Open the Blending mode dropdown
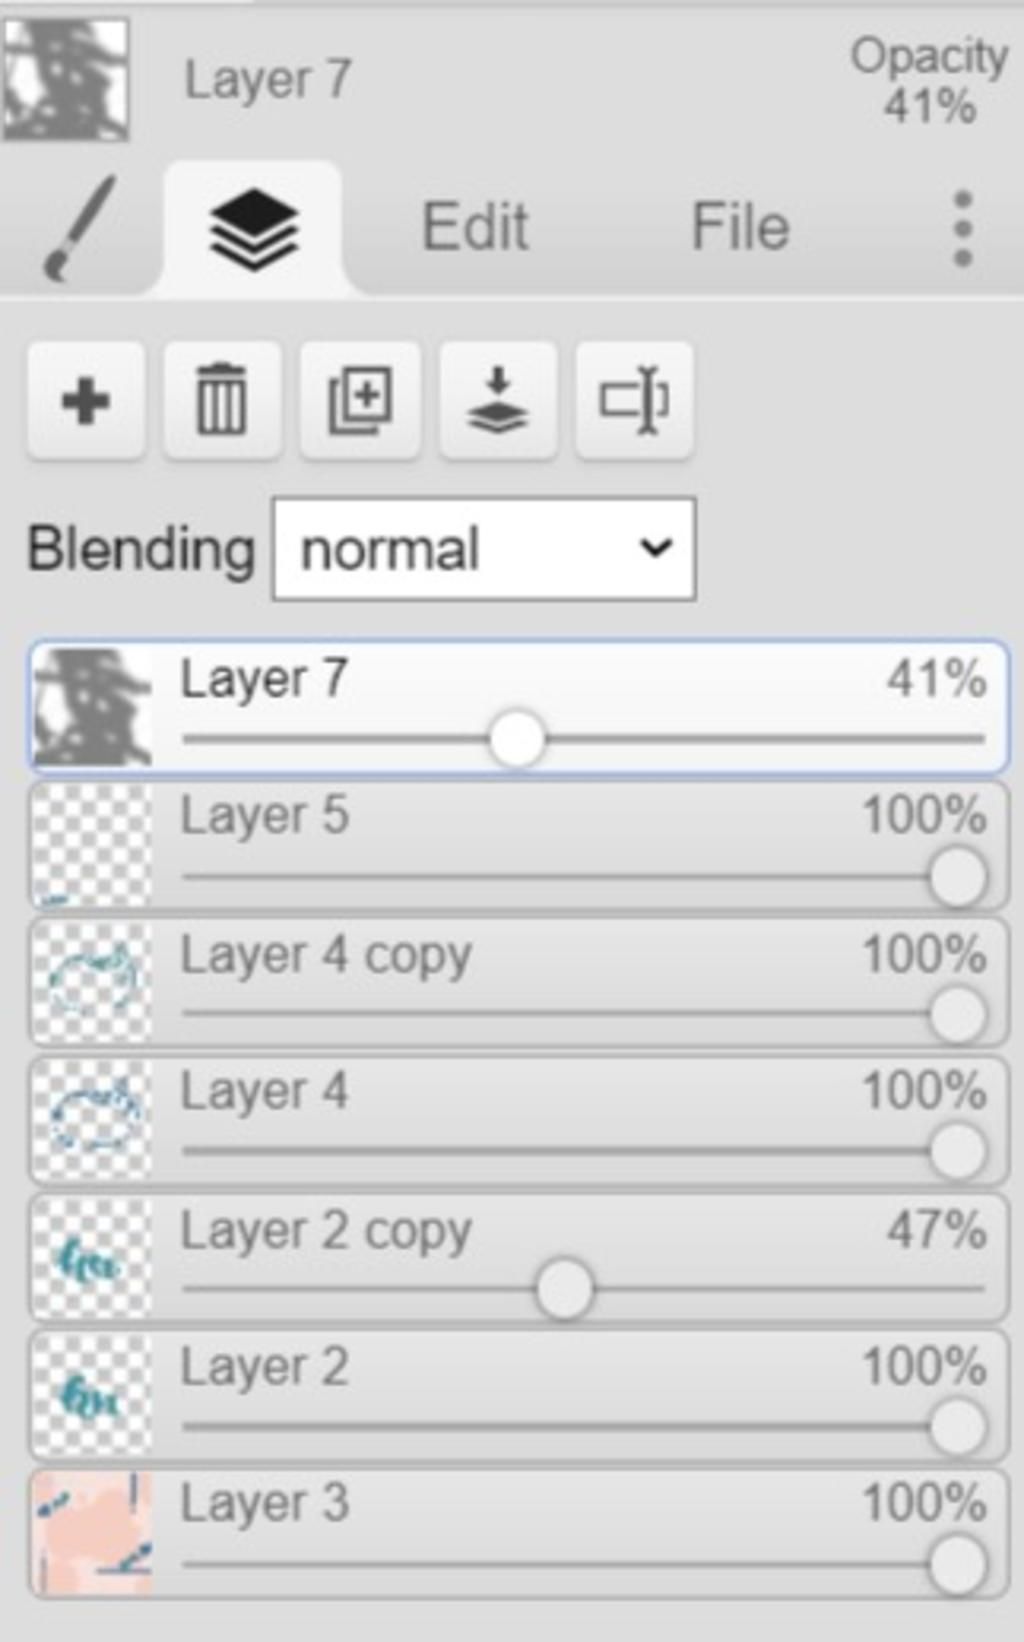The width and height of the screenshot is (1024, 1642). pos(484,549)
